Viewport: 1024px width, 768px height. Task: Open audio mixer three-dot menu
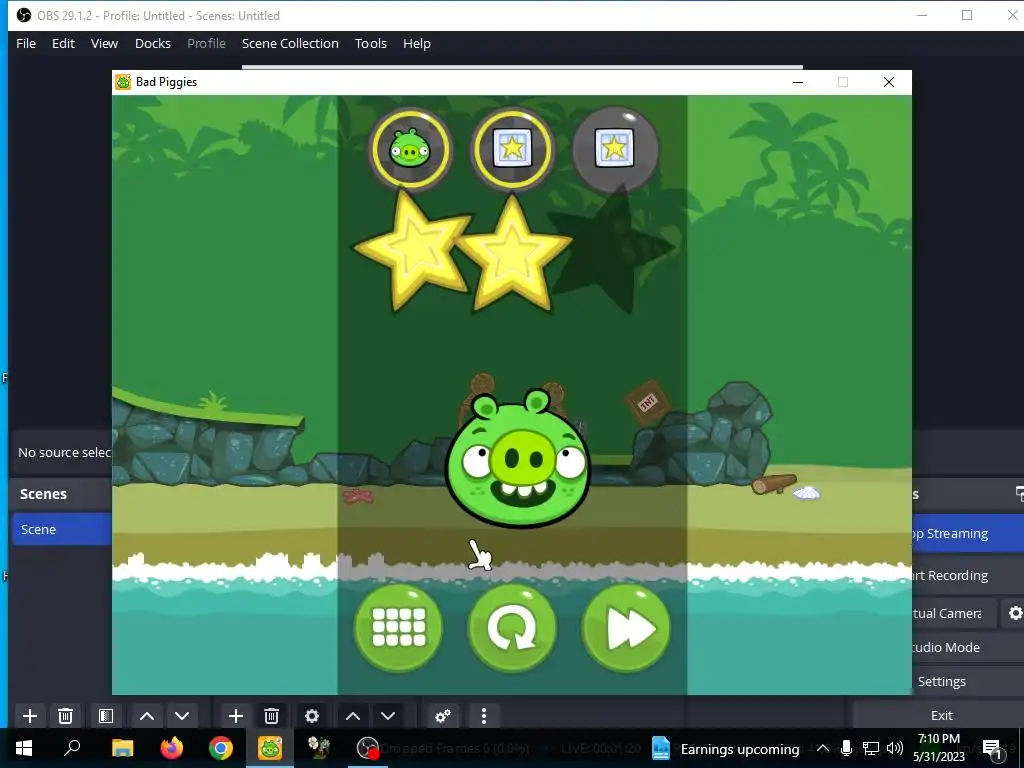pos(484,716)
